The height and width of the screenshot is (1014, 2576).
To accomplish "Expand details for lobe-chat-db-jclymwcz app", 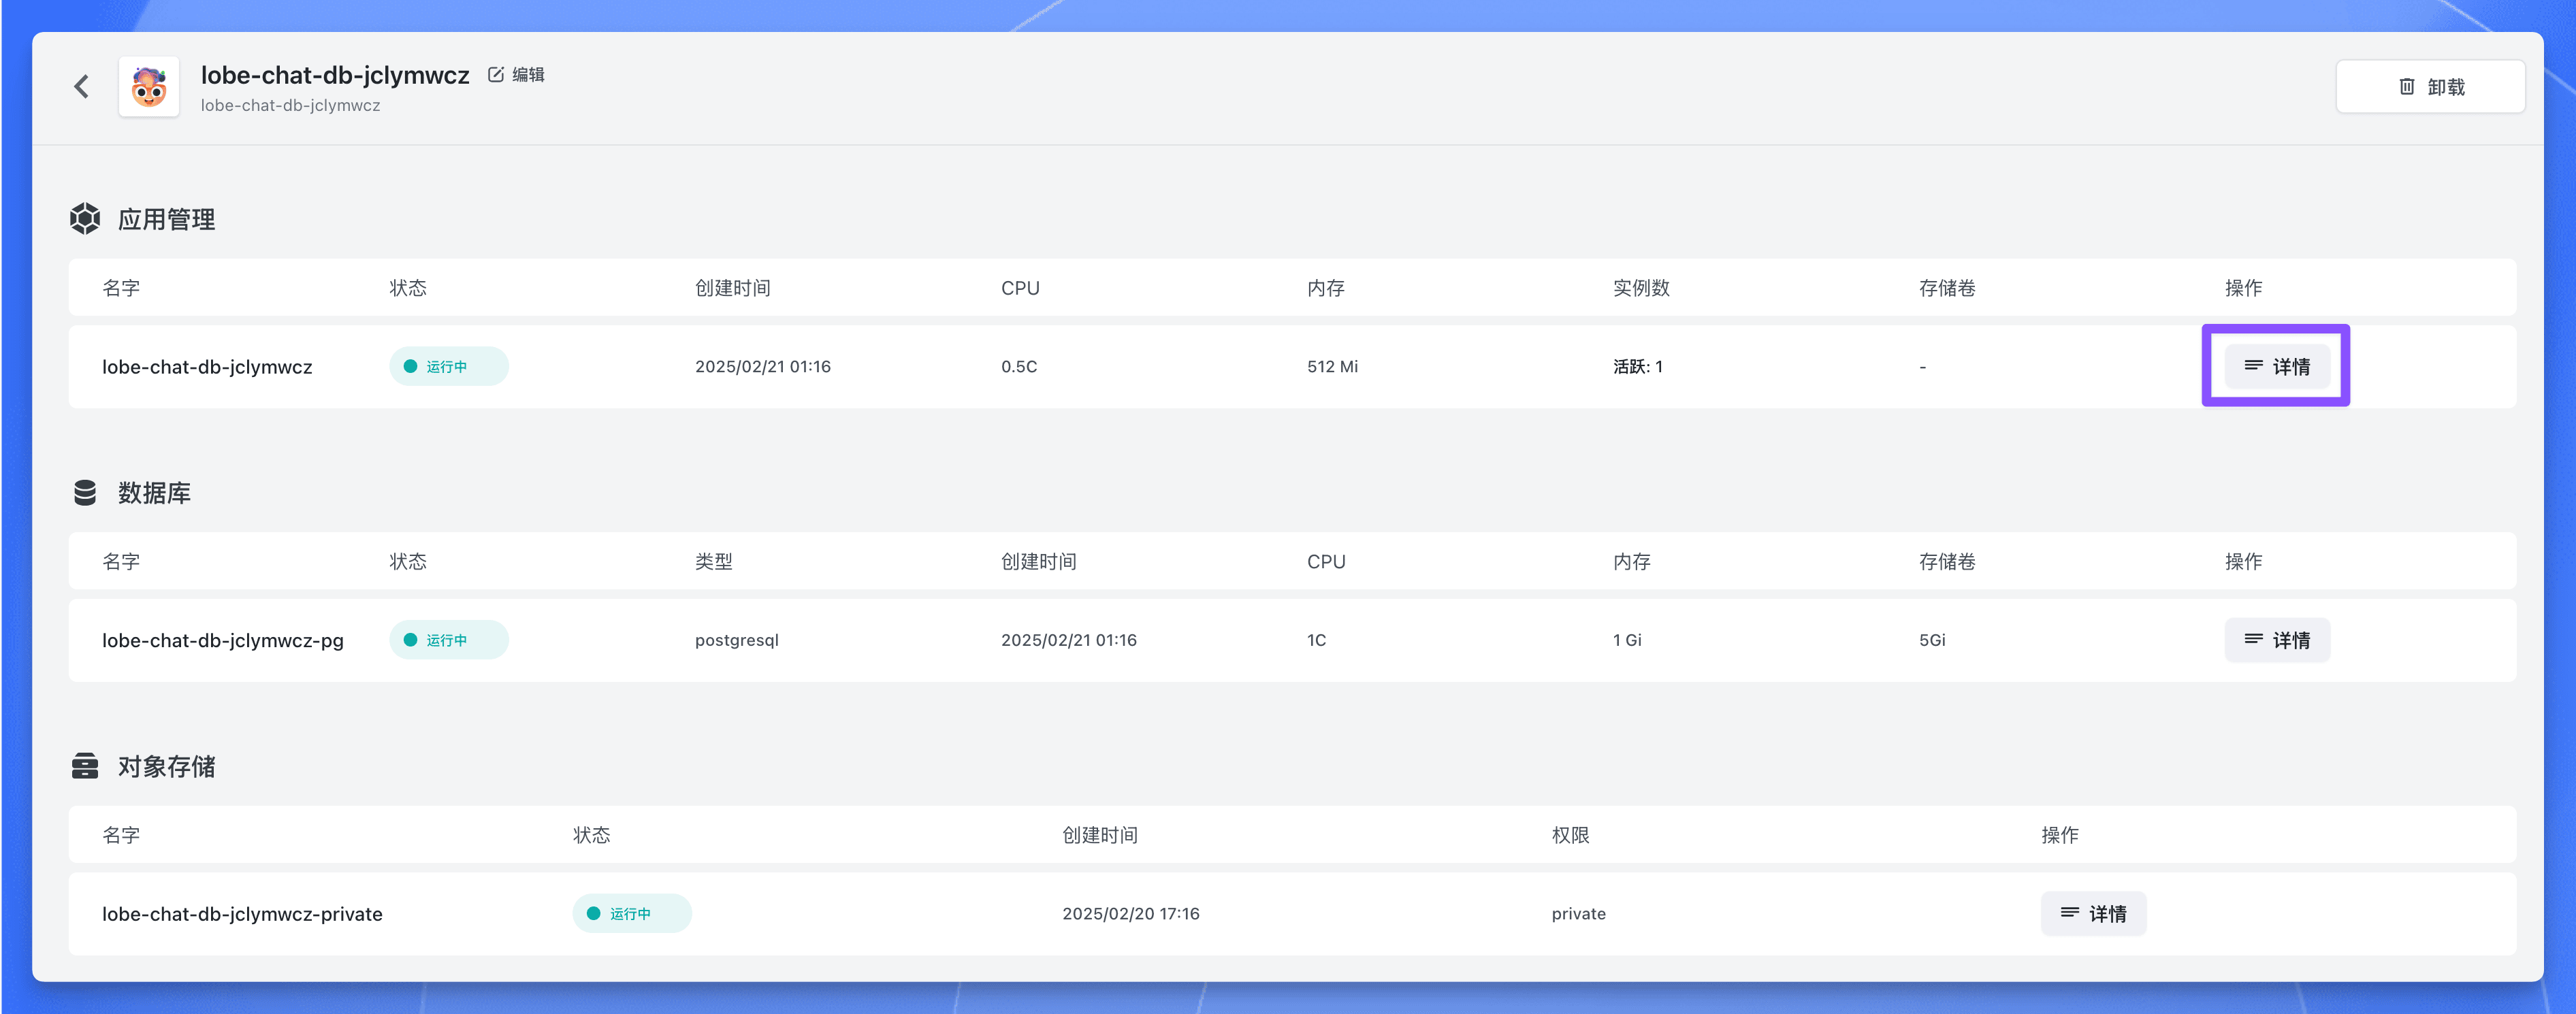I will (x=2275, y=365).
